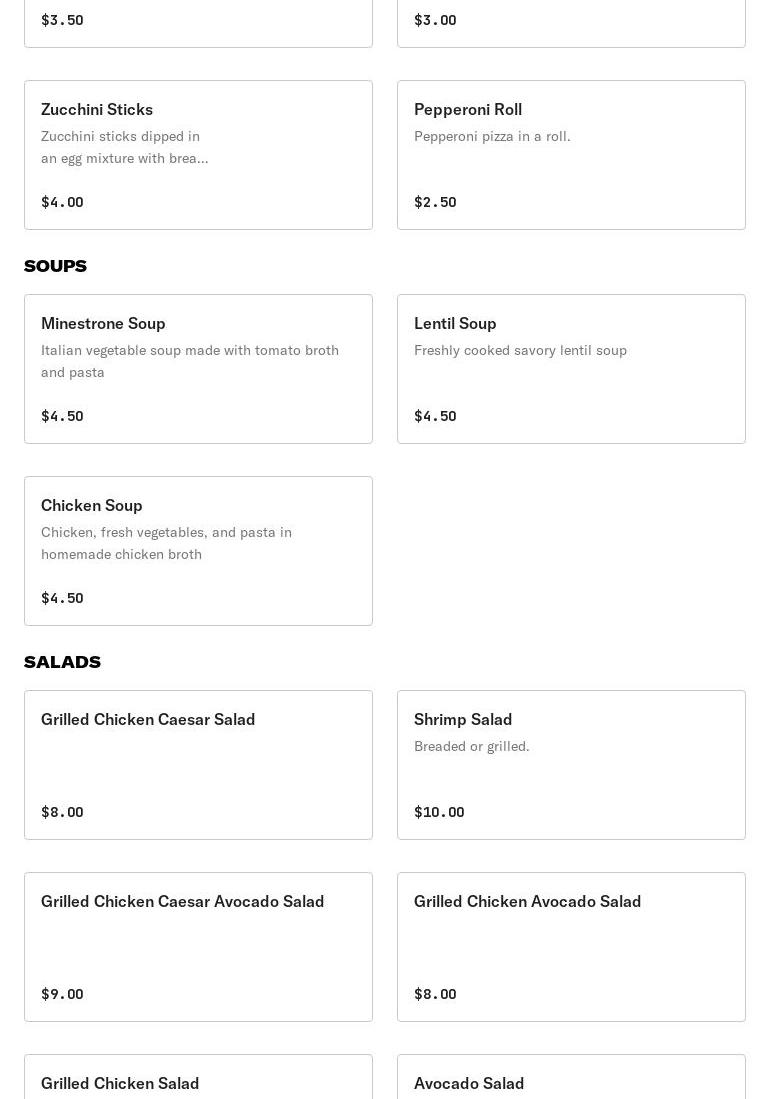770x1099 pixels.
Task: Click the $10.00 Shrimp Salad price
Action: point(439,812)
